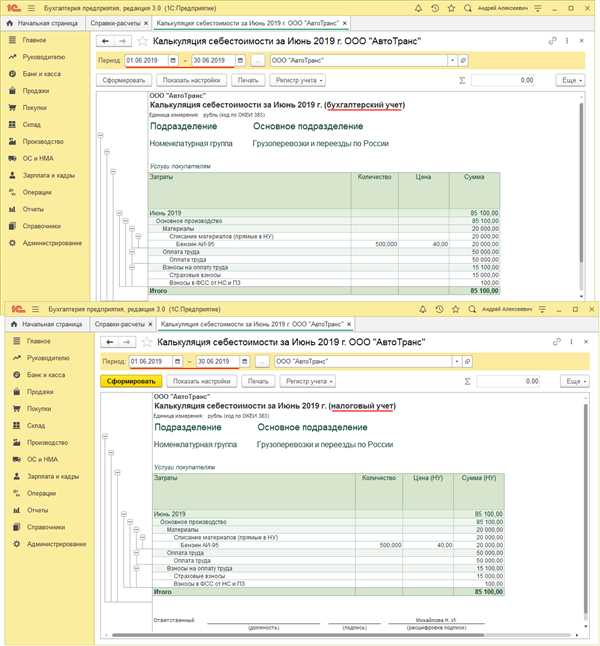Image resolution: width=600 pixels, height=646 pixels.
Task: Click sum sigma icon in top window
Action: coord(462,80)
